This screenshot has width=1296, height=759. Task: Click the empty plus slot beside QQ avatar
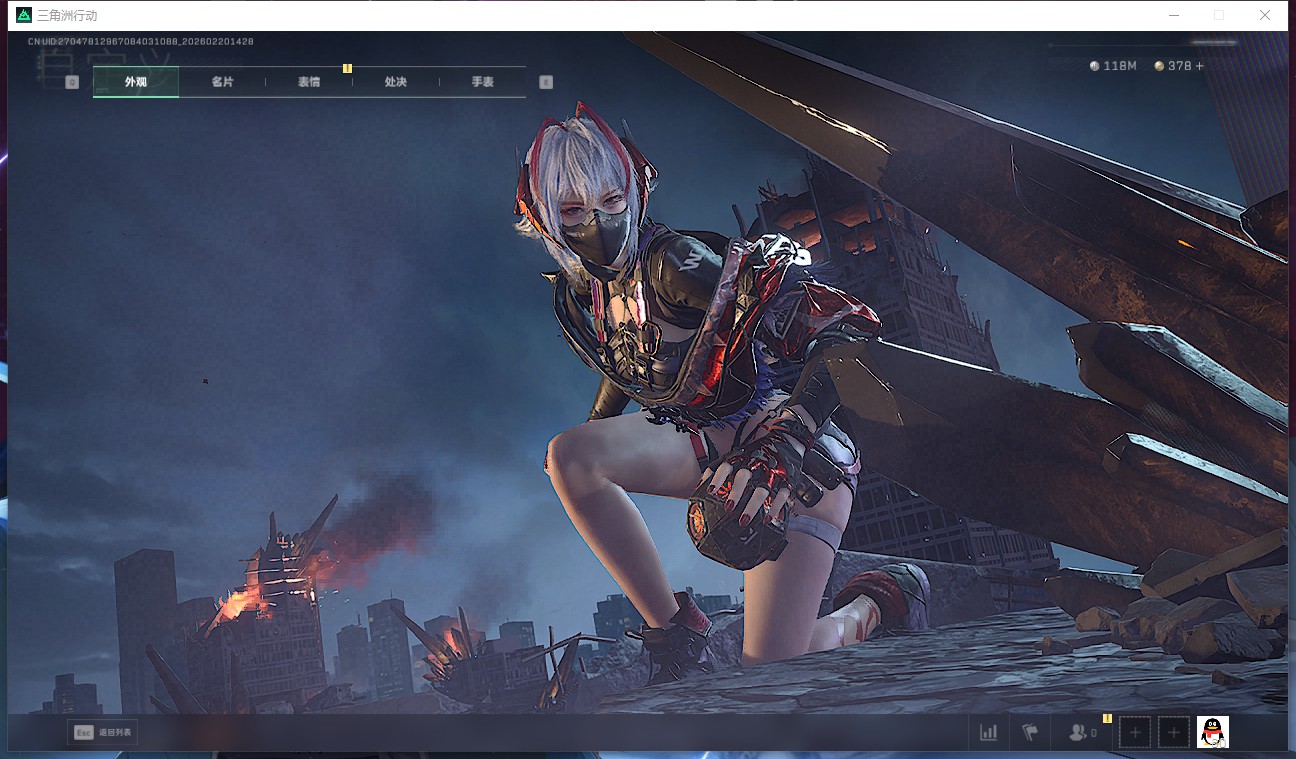point(1174,733)
